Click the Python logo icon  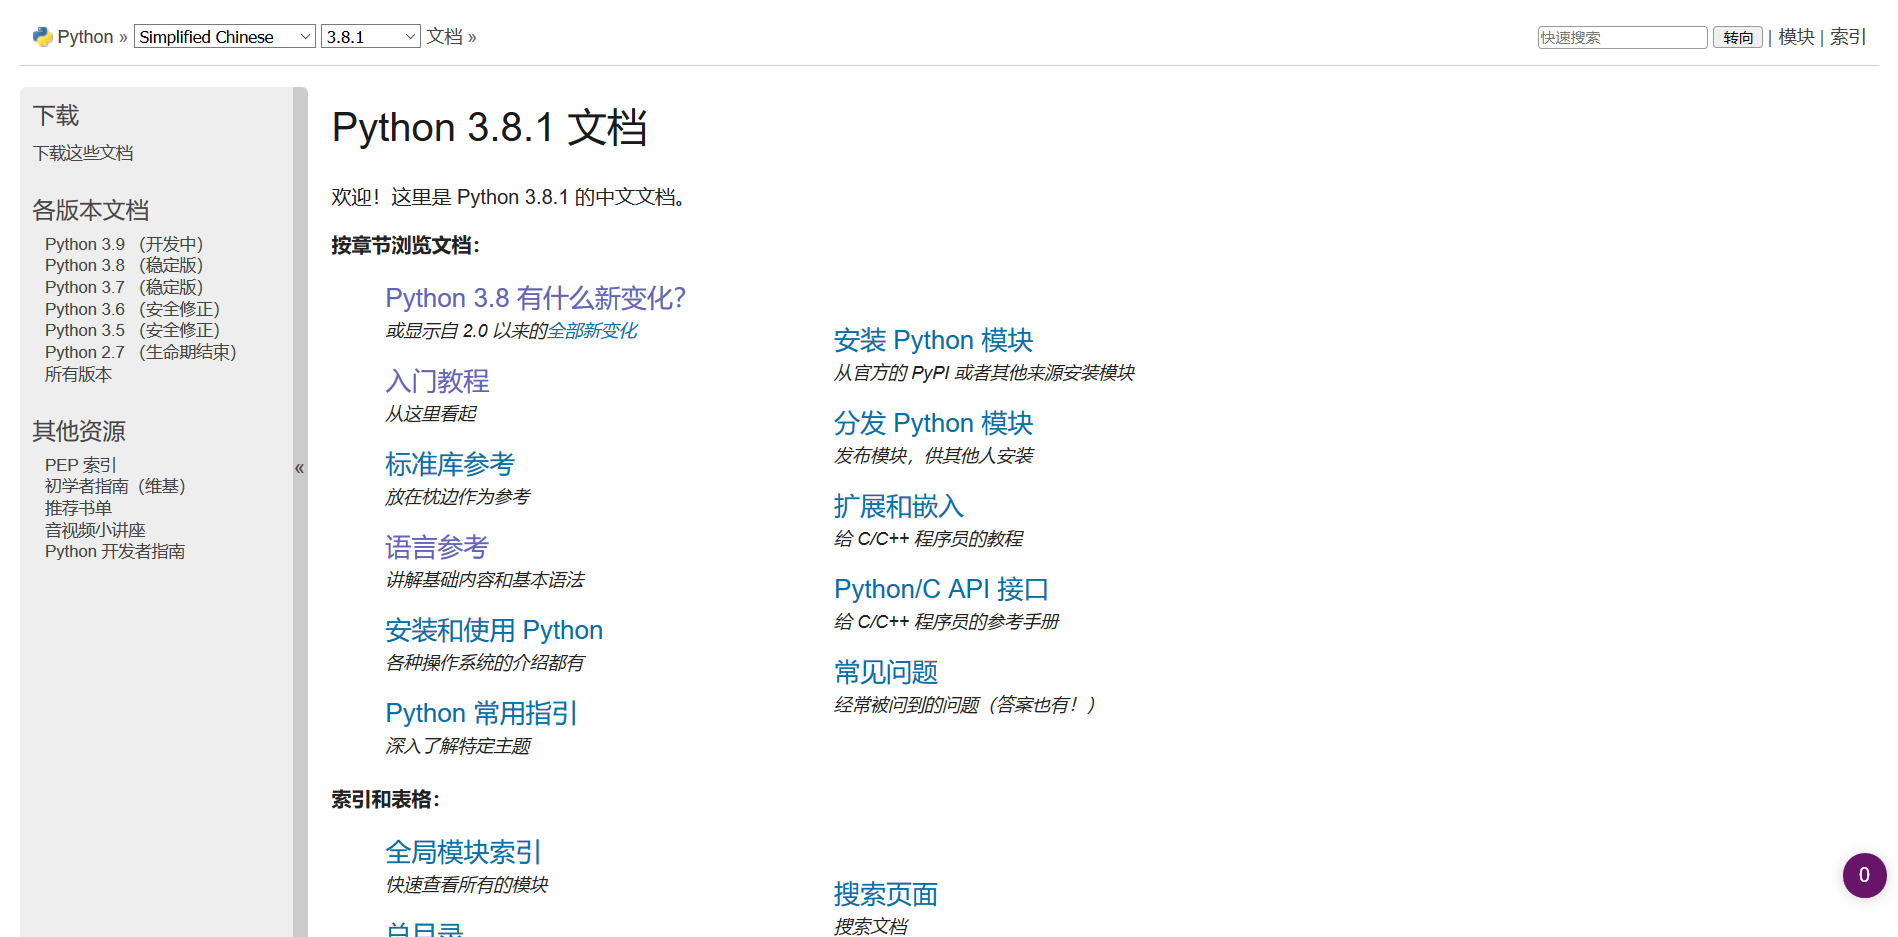tap(42, 37)
